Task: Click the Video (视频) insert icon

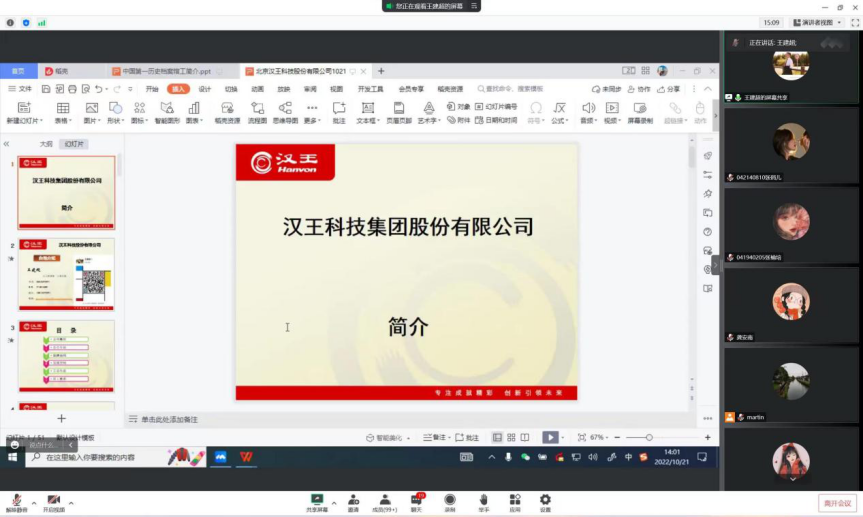Action: point(612,108)
